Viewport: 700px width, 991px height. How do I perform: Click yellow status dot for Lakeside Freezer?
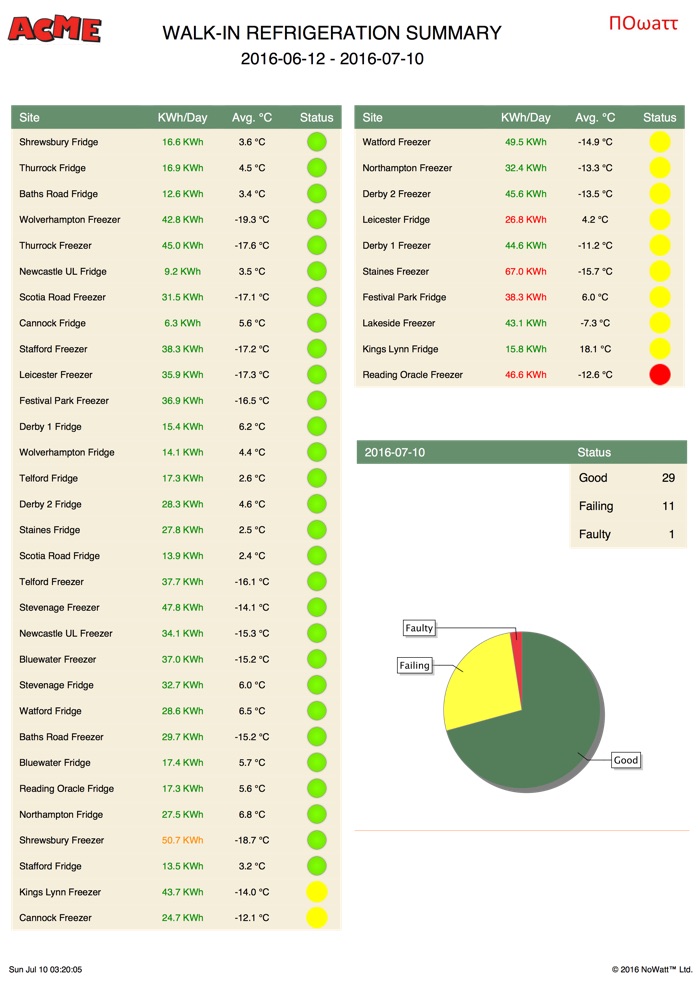pos(659,323)
